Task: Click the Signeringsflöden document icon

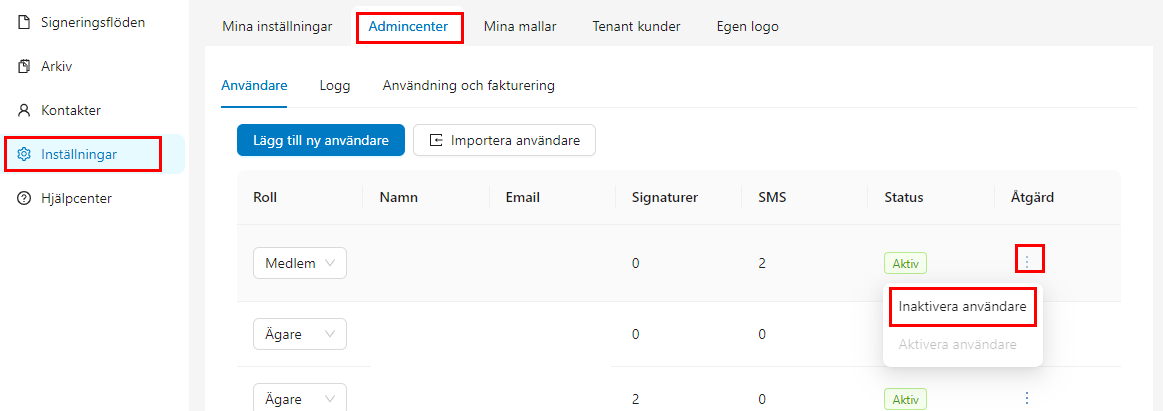Action: (x=24, y=22)
